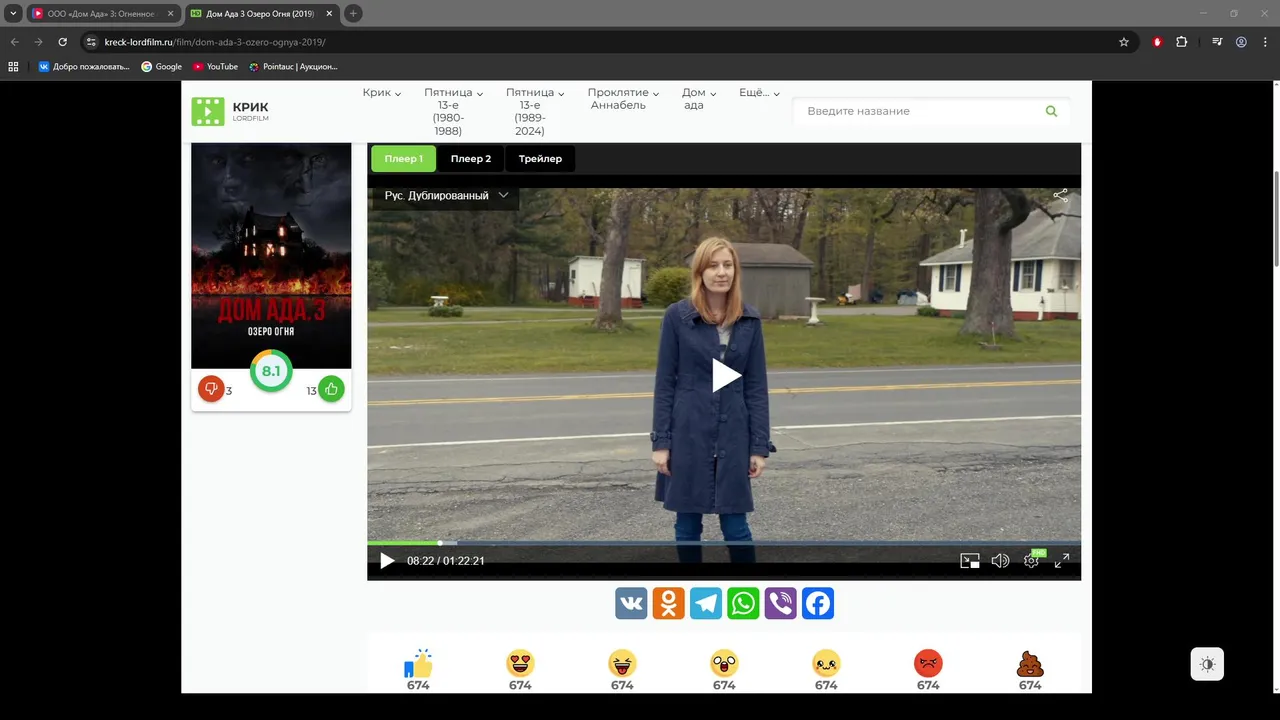
Task: Open the browser extensions menu
Action: coord(1182,42)
